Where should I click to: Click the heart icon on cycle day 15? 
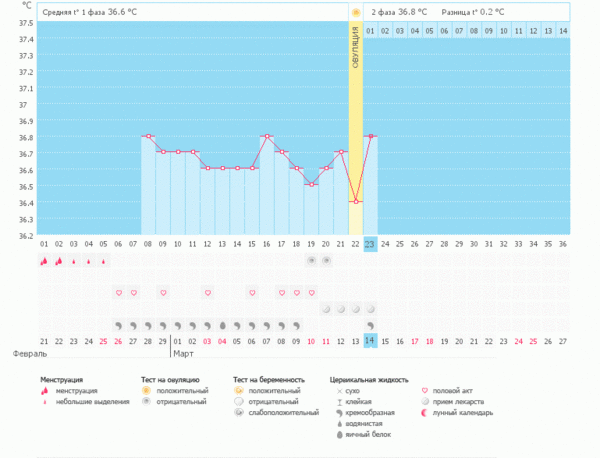[x=252, y=293]
